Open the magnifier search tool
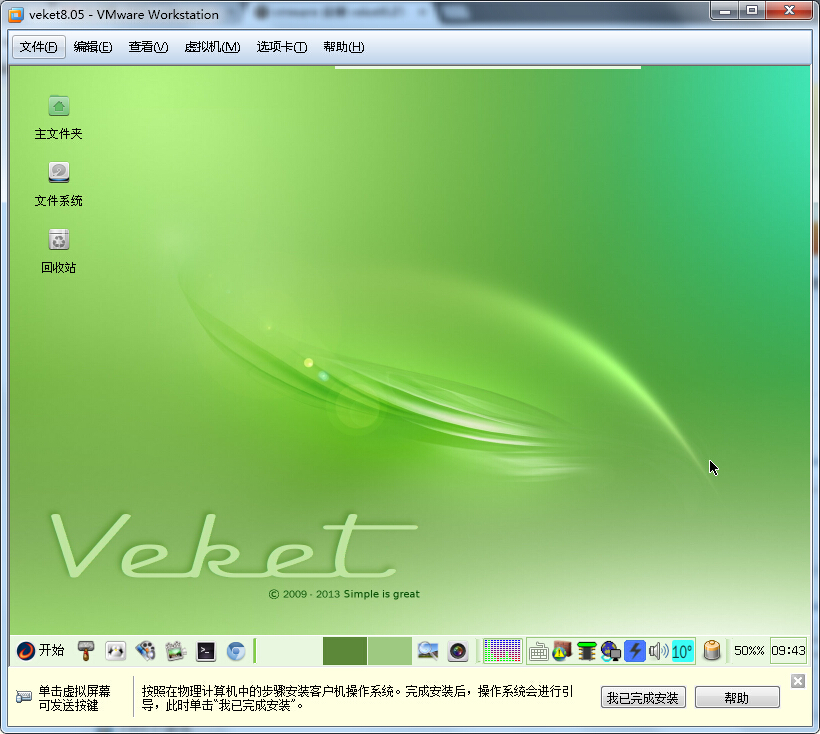Image resolution: width=820 pixels, height=734 pixels. click(x=428, y=651)
